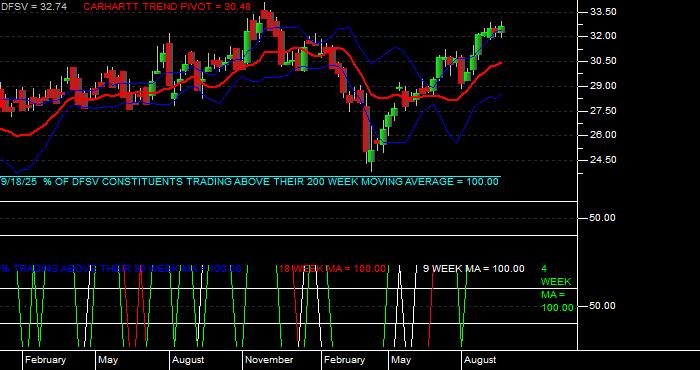The image size is (700, 370).
Task: Click the 200 week moving average caption
Action: point(250,182)
